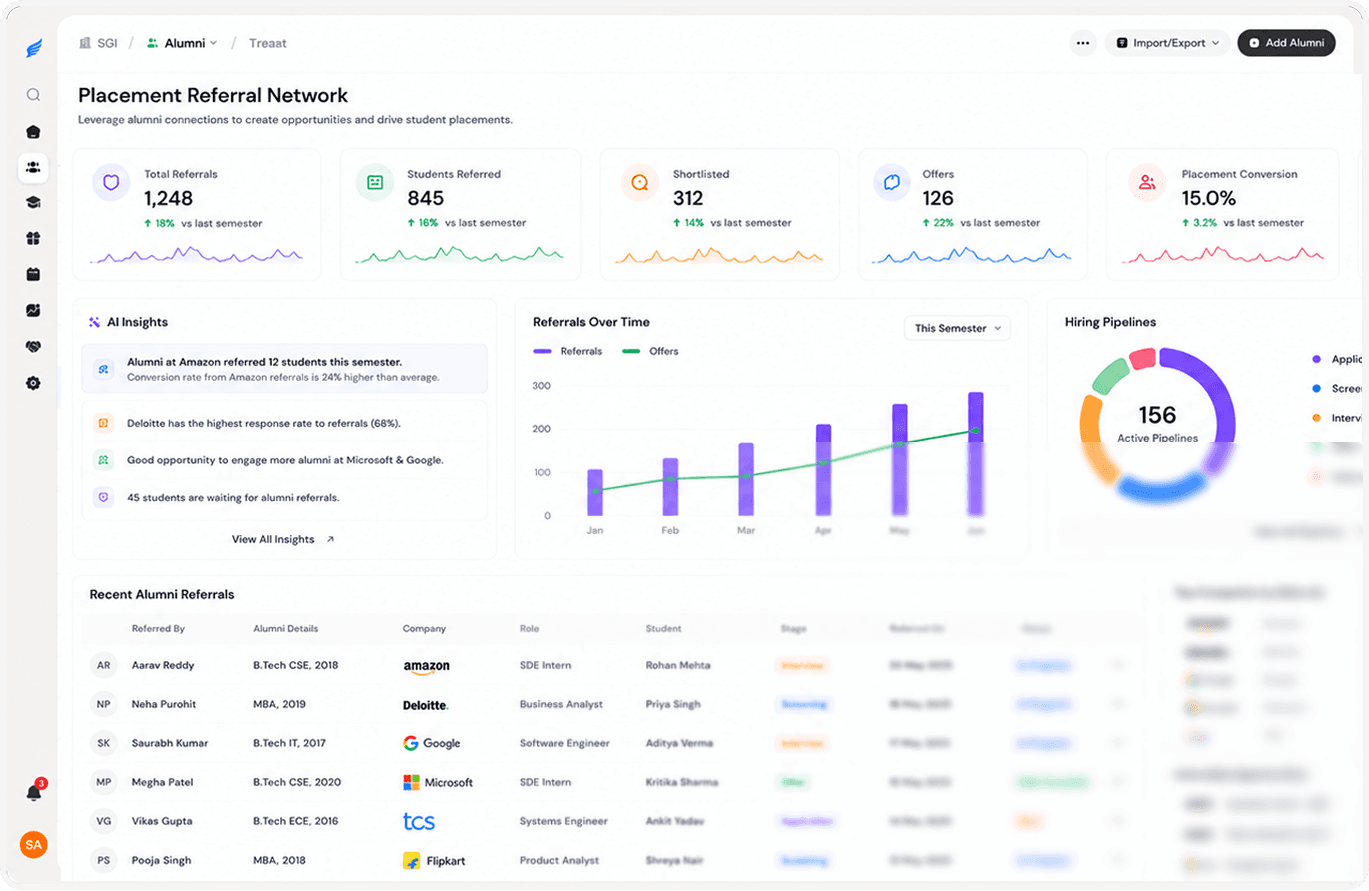
Task: Open the Aarav Reddy referral row
Action: (613, 665)
